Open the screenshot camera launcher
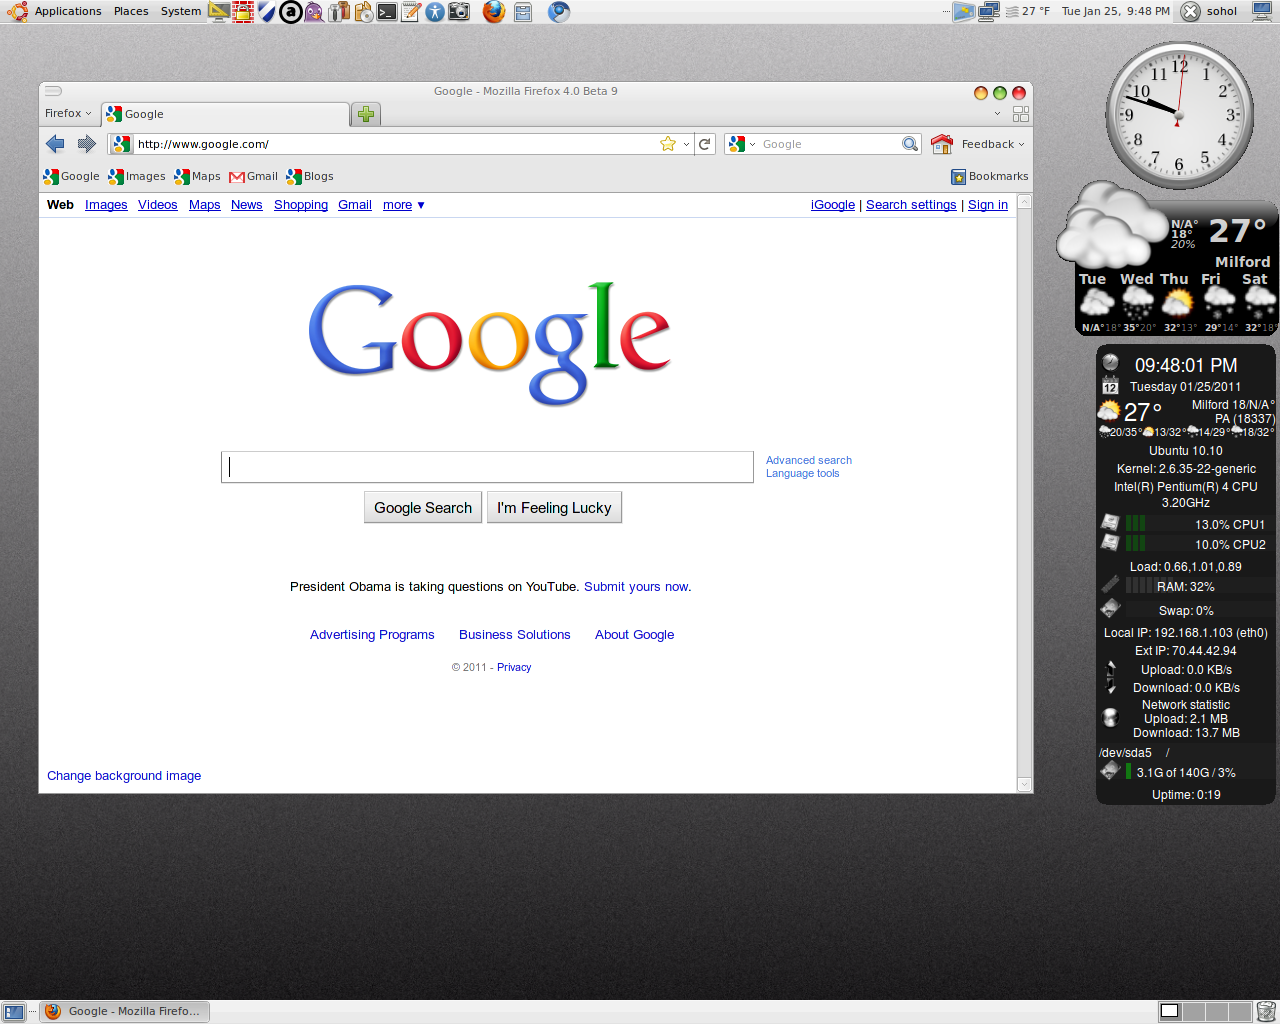The height and width of the screenshot is (1024, 1280). [x=459, y=12]
